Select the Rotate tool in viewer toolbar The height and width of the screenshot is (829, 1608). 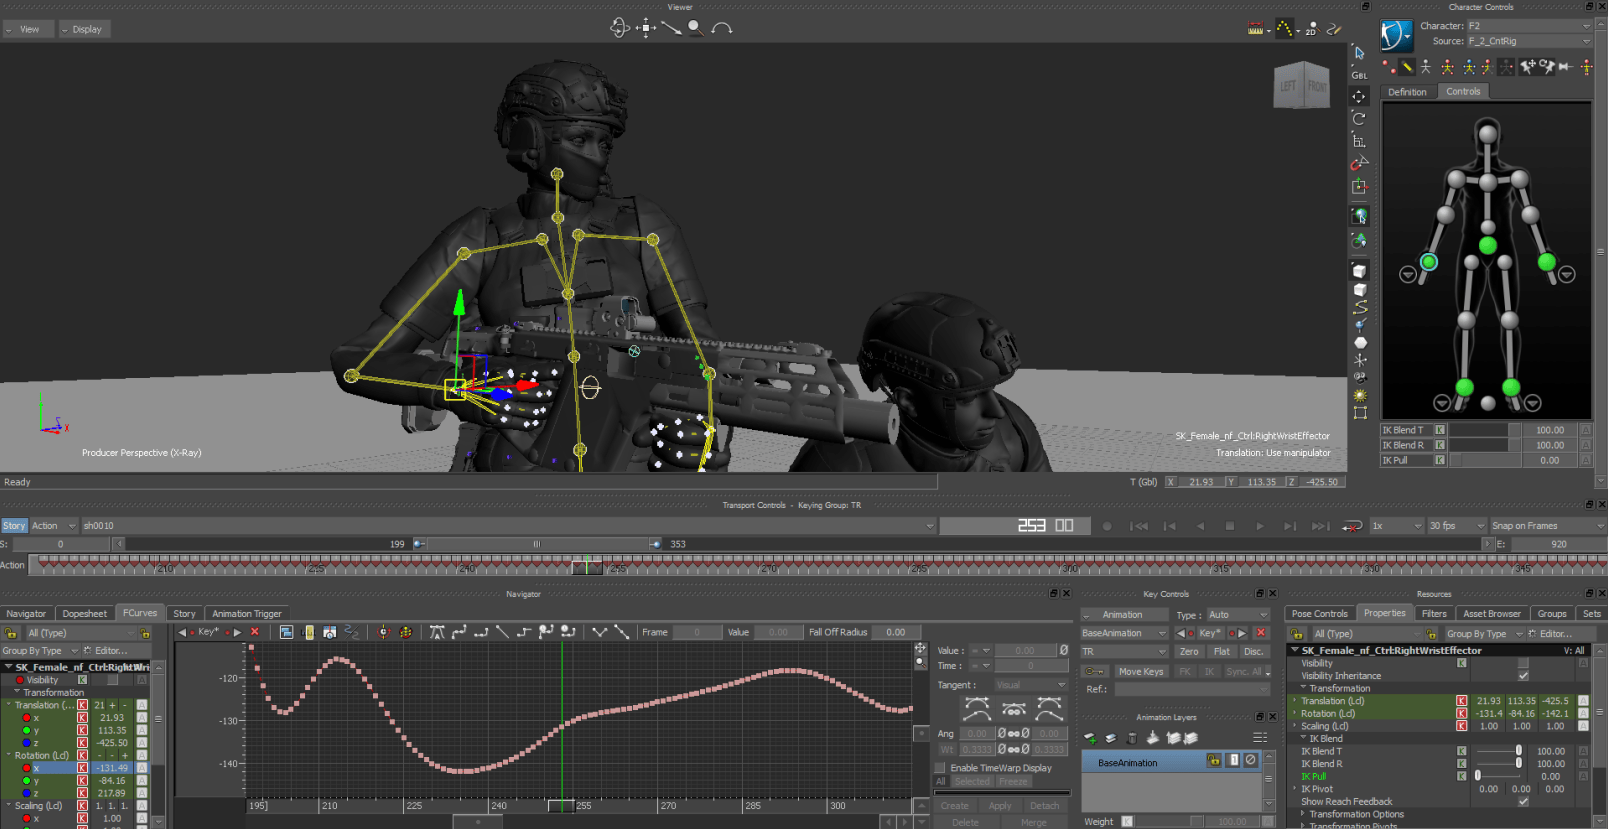coord(1359,118)
